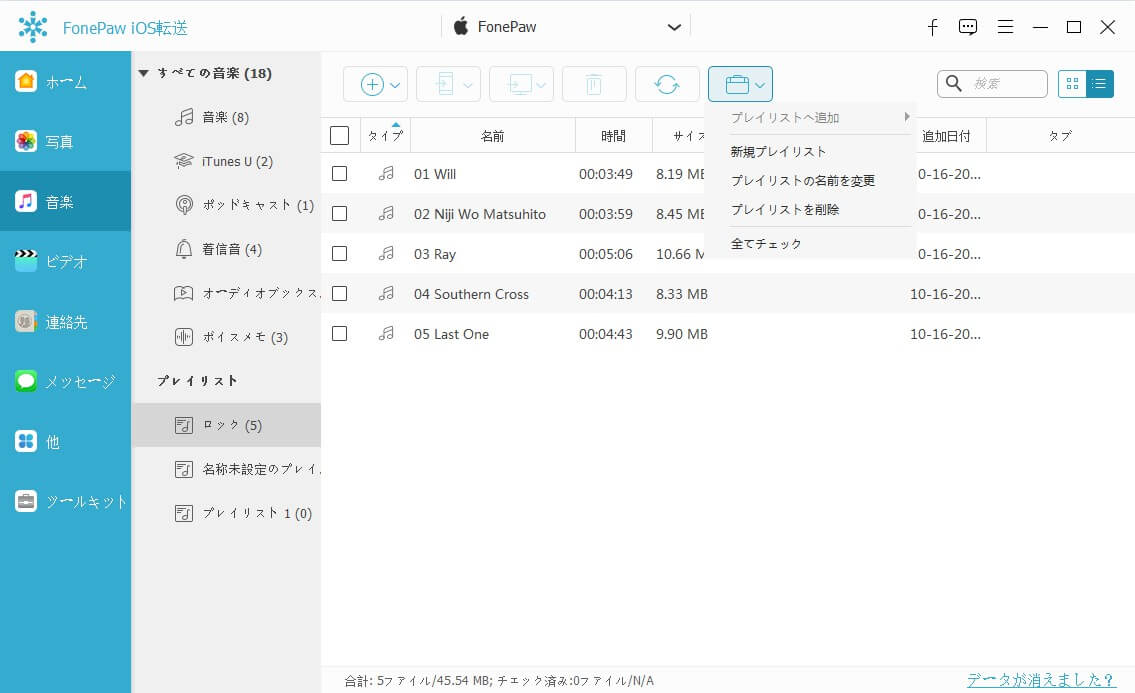
Task: Click the music note icon beside 01 Will
Action: pos(386,173)
